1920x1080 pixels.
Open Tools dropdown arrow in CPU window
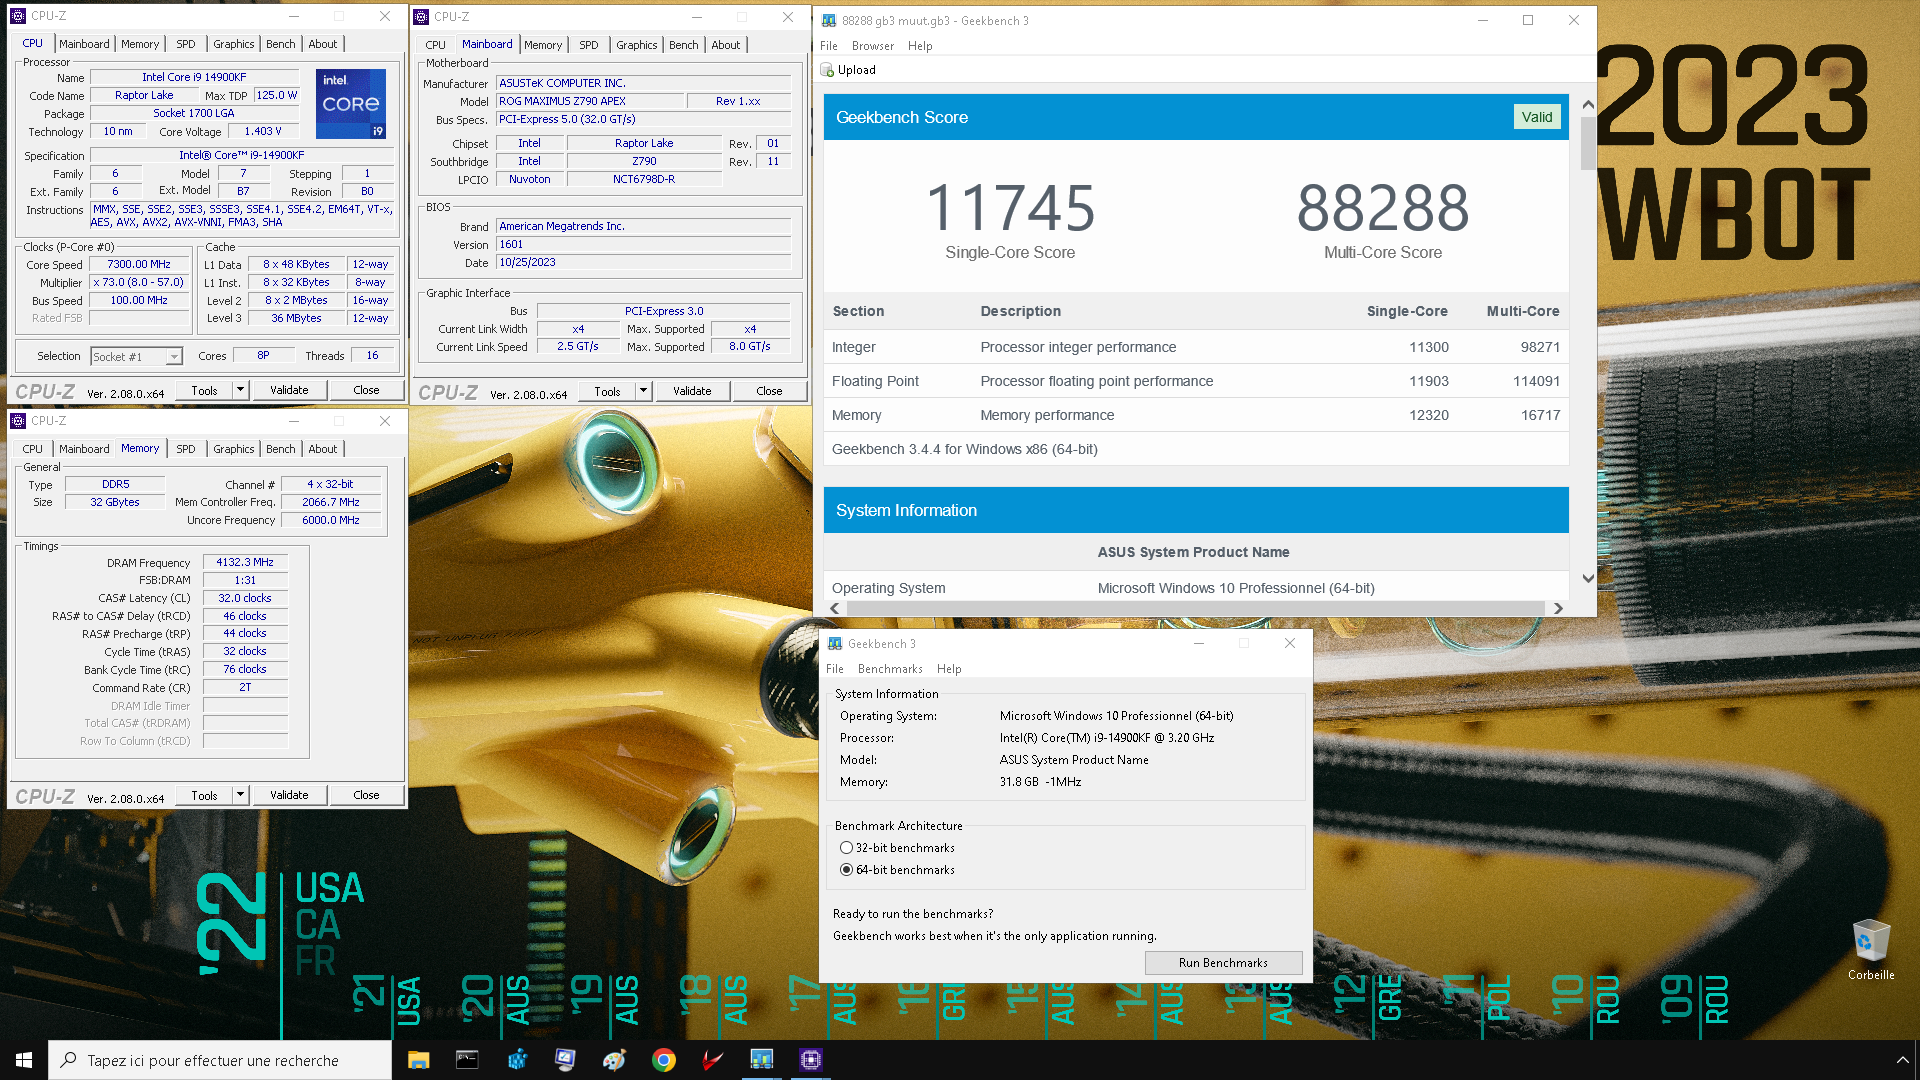240,390
